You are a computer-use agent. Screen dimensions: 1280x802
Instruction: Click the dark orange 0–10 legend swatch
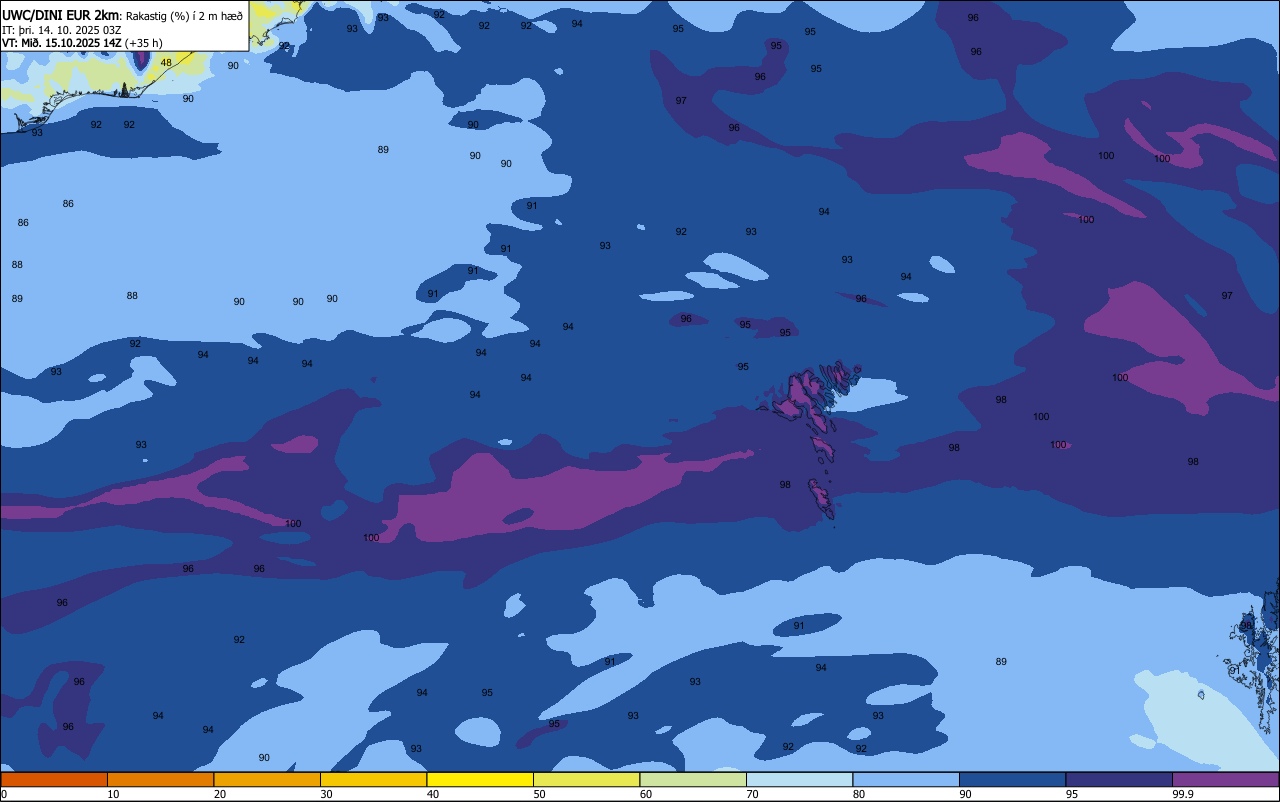click(54, 779)
